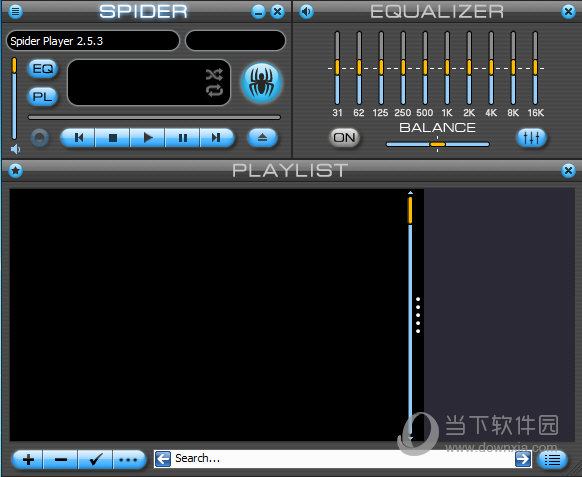Open the Spider main menu icon
This screenshot has width=582, height=477.
pyautogui.click(x=15, y=12)
